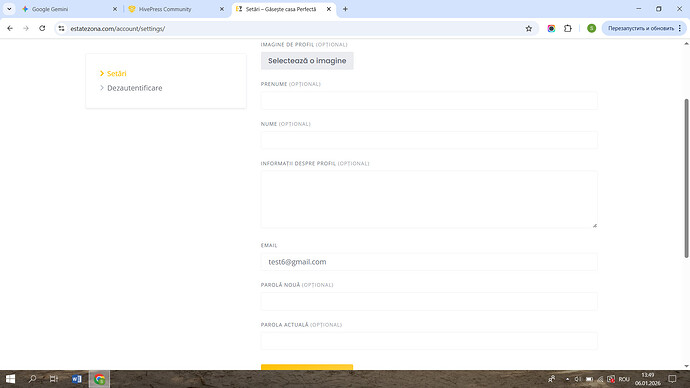This screenshot has height=388, width=690.
Task: Reload the estatezona settings page
Action: click(x=42, y=28)
